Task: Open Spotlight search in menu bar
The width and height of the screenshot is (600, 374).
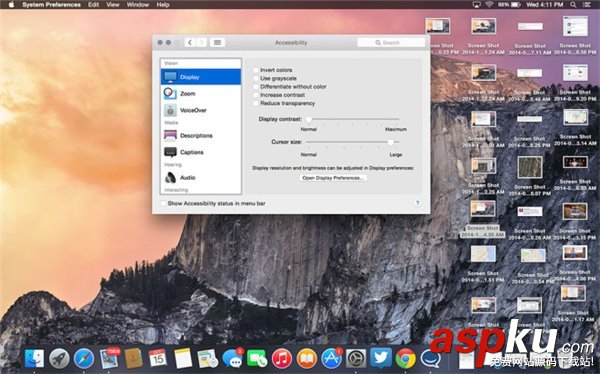Action: click(573, 5)
